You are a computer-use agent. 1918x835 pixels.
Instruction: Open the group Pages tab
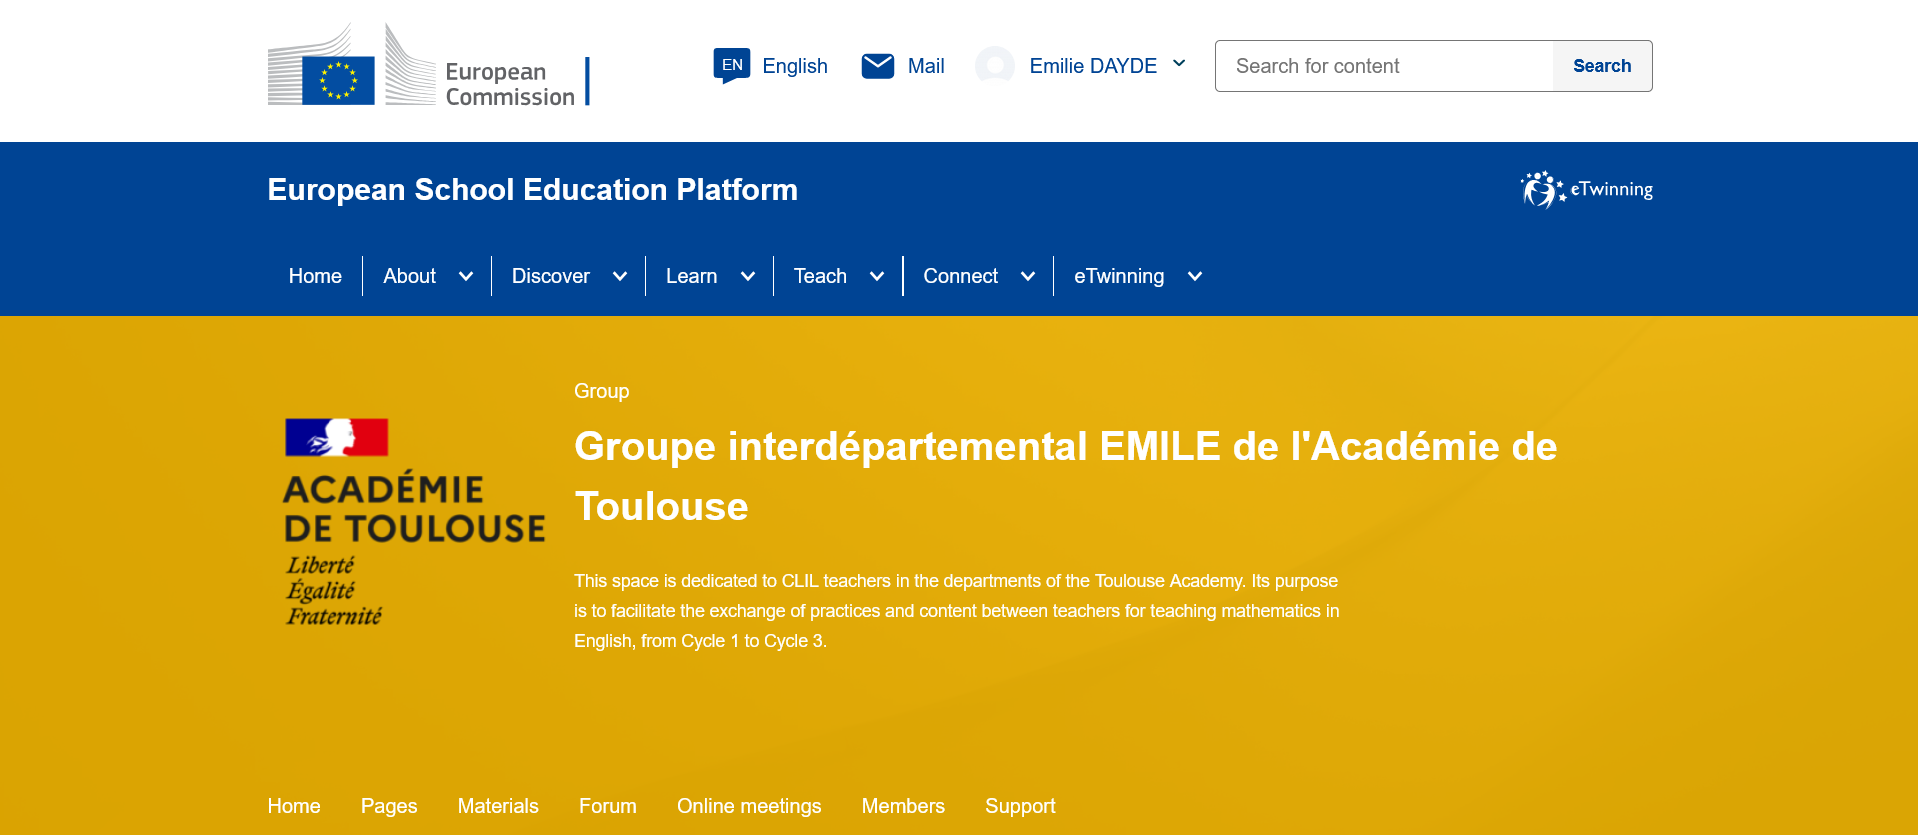point(389,806)
